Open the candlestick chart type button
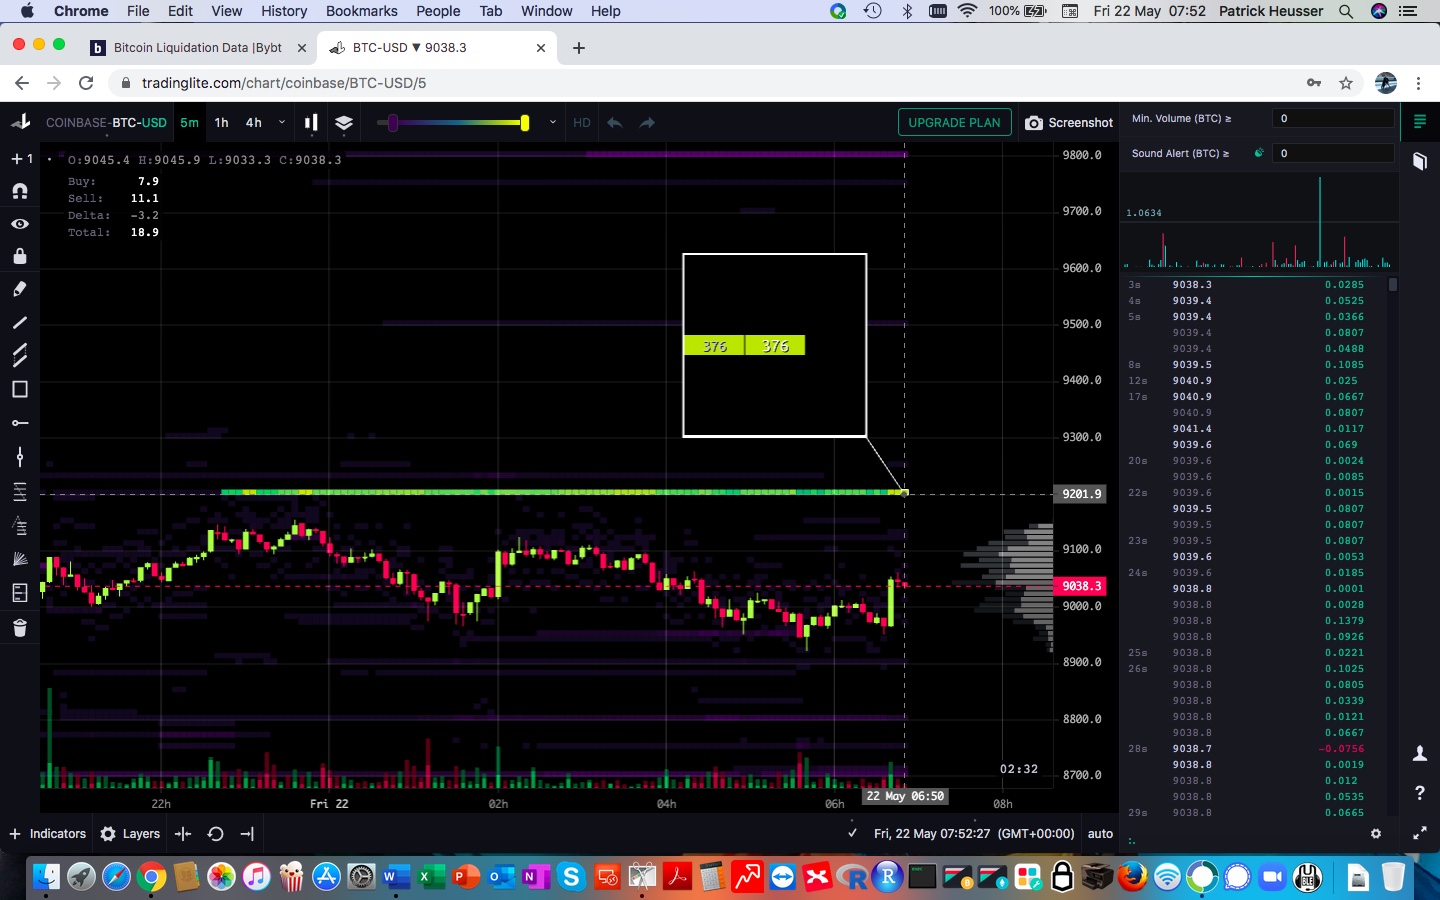 [311, 123]
